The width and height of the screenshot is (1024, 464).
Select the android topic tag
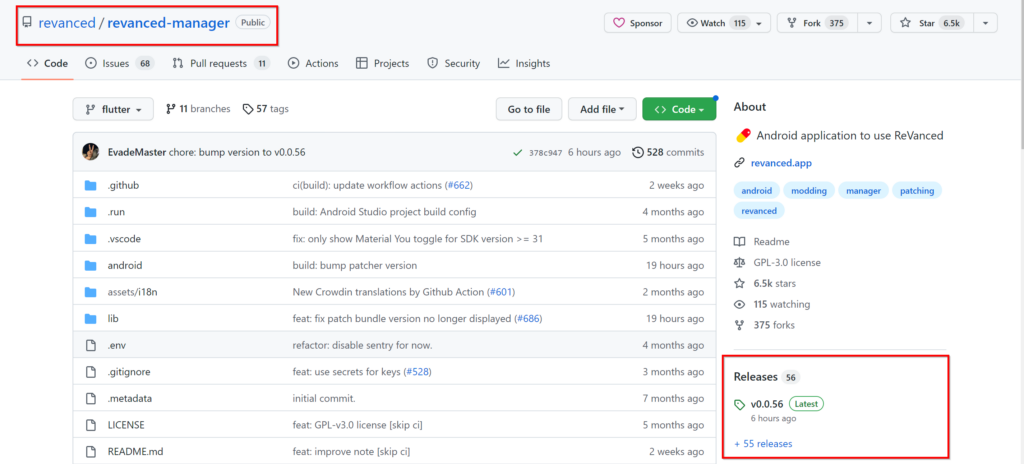[x=757, y=191]
